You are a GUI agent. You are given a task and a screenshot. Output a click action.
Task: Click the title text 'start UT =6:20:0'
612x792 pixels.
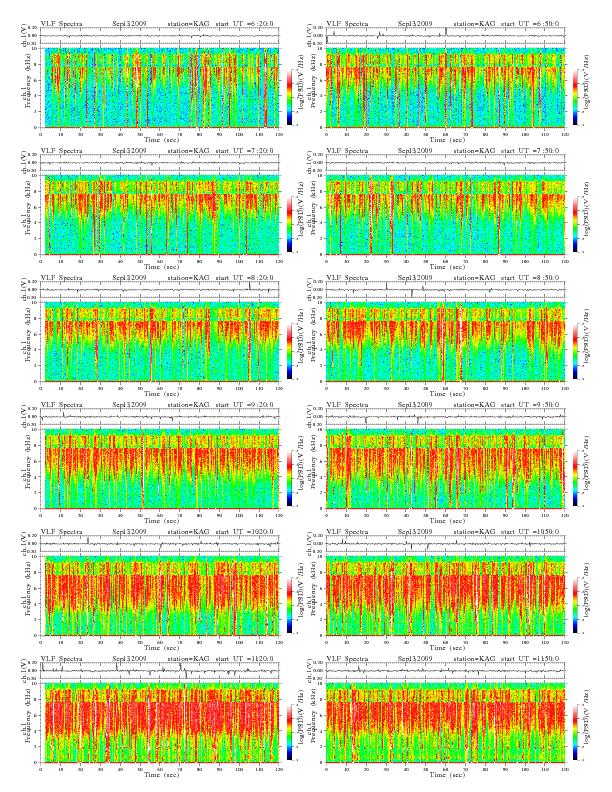tap(244, 23)
